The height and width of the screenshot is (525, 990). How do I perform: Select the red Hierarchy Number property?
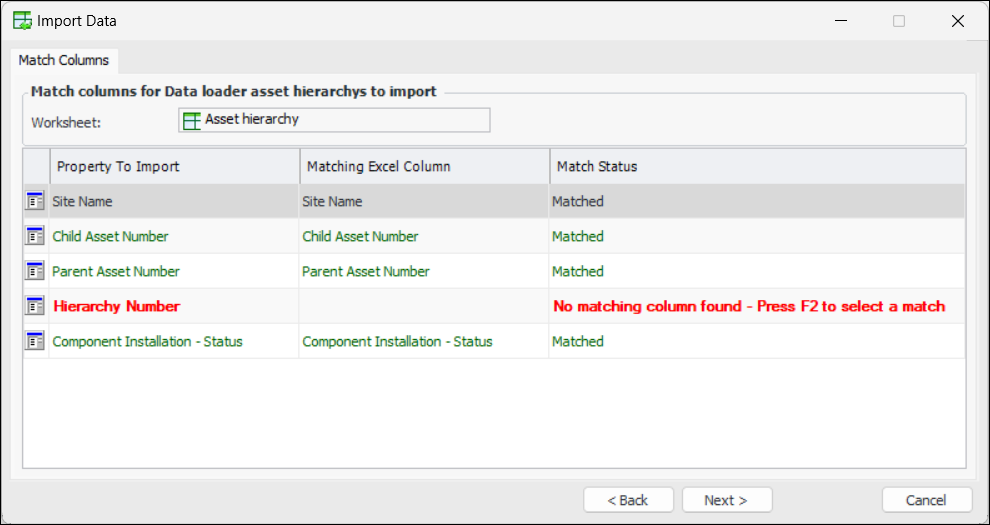coord(116,306)
